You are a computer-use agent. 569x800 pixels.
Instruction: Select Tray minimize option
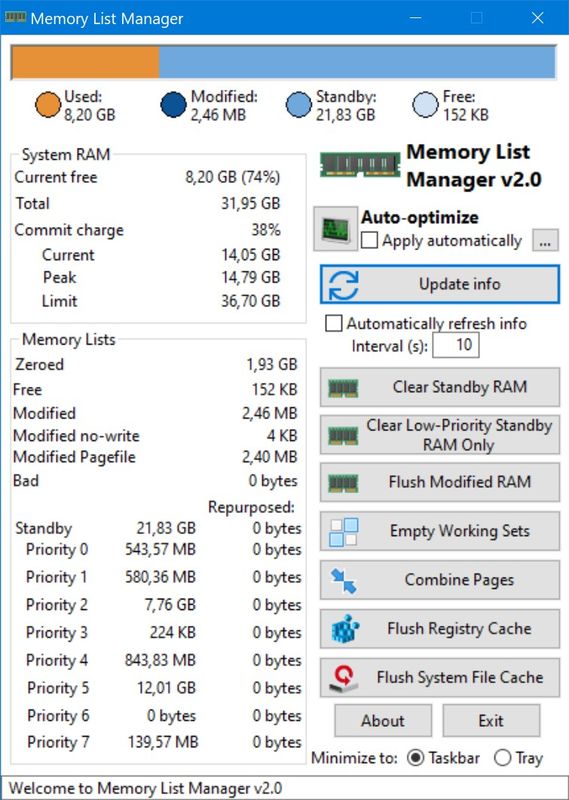click(503, 758)
